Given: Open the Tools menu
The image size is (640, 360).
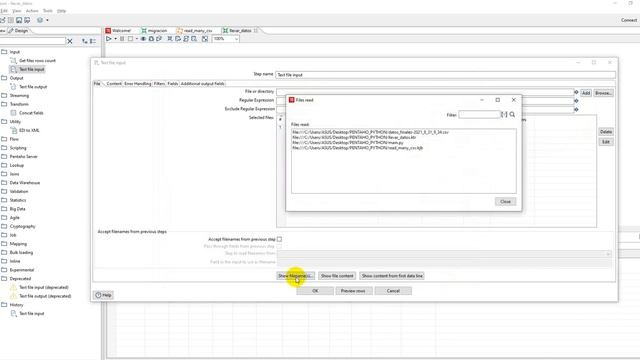Looking at the screenshot, I should click(x=48, y=11).
